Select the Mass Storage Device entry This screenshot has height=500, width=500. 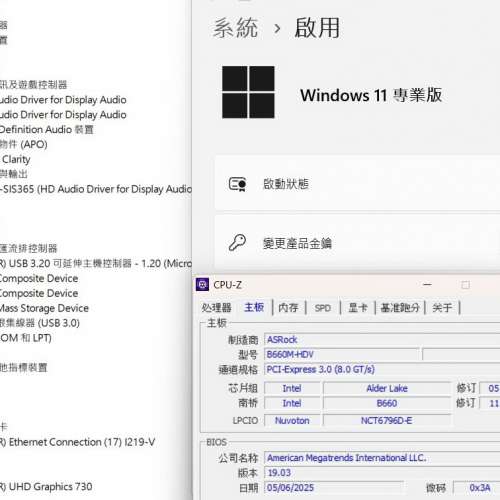tap(44, 308)
